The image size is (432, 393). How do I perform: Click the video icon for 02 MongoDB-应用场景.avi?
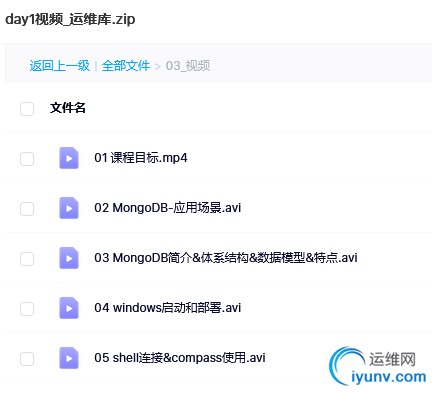pos(69,208)
